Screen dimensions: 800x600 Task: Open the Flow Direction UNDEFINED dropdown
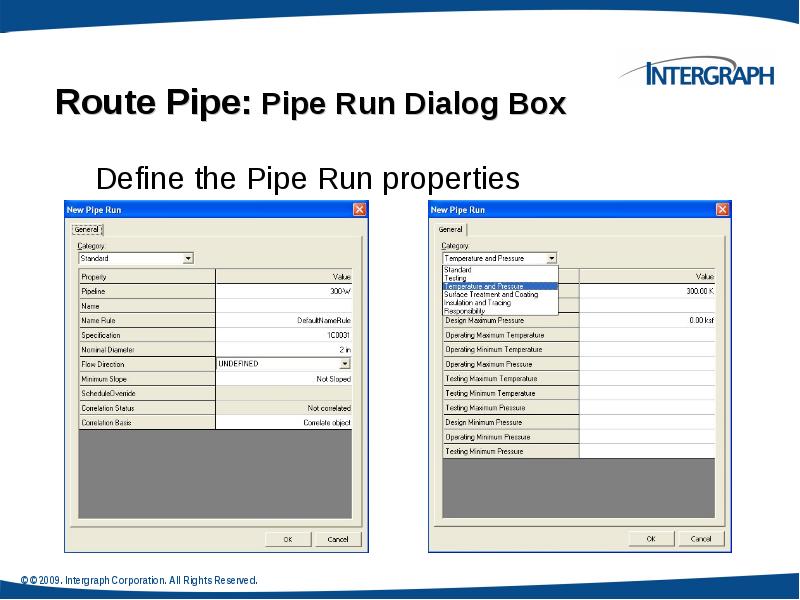pyautogui.click(x=344, y=362)
